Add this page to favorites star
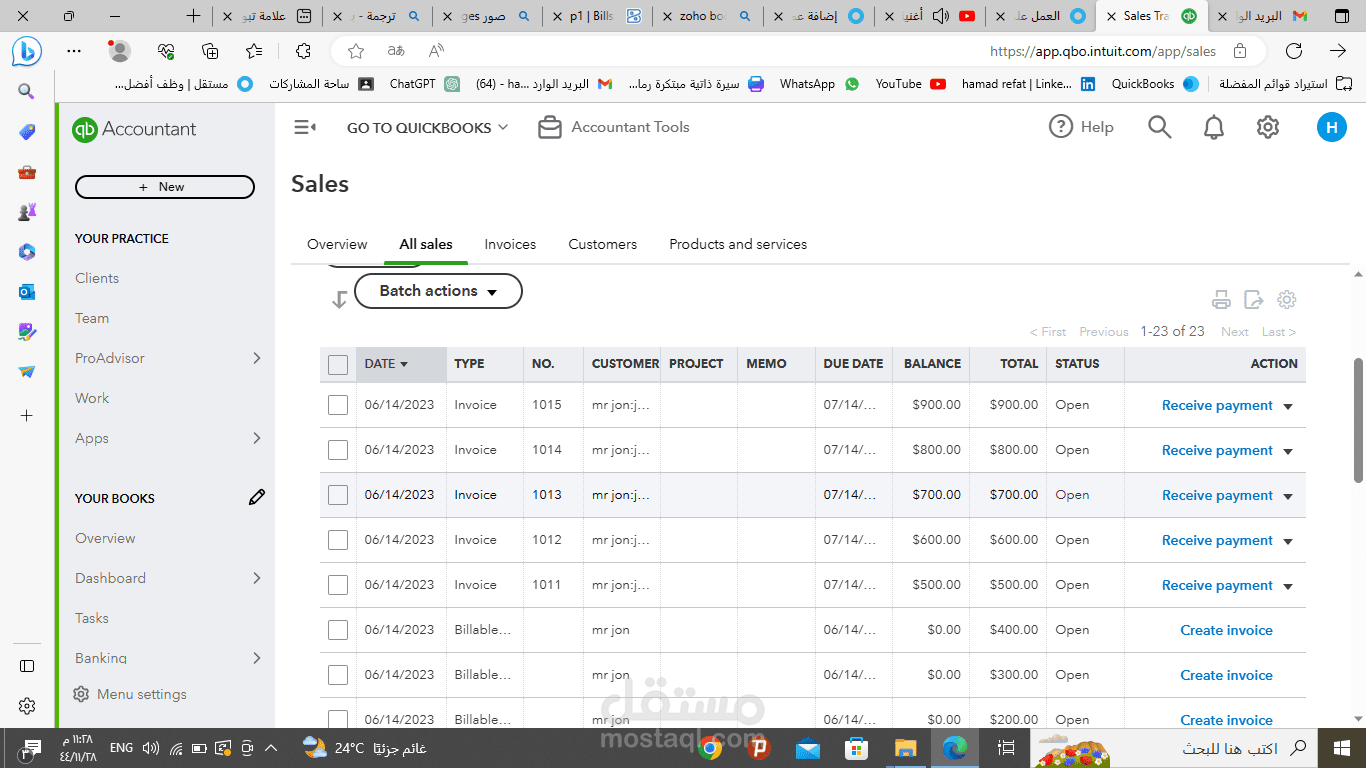 [x=356, y=51]
